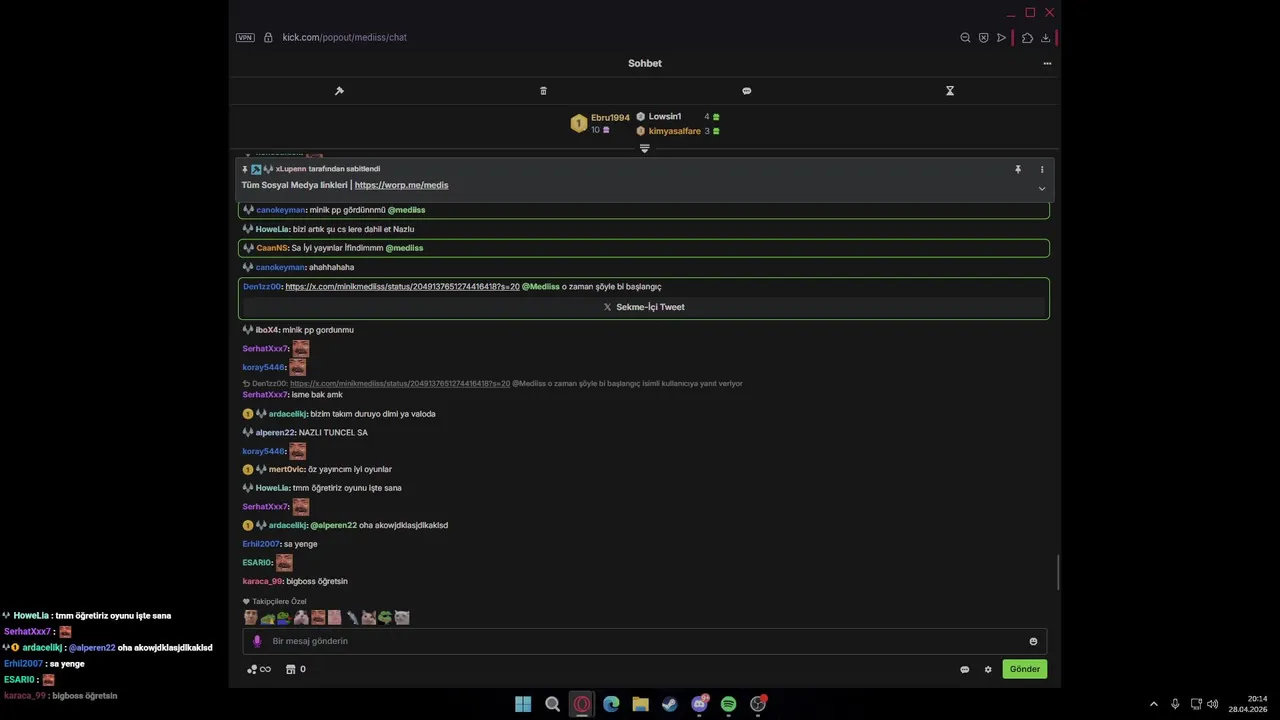1280x720 pixels.
Task: Click the mertOvlc username in chat
Action: pos(286,469)
